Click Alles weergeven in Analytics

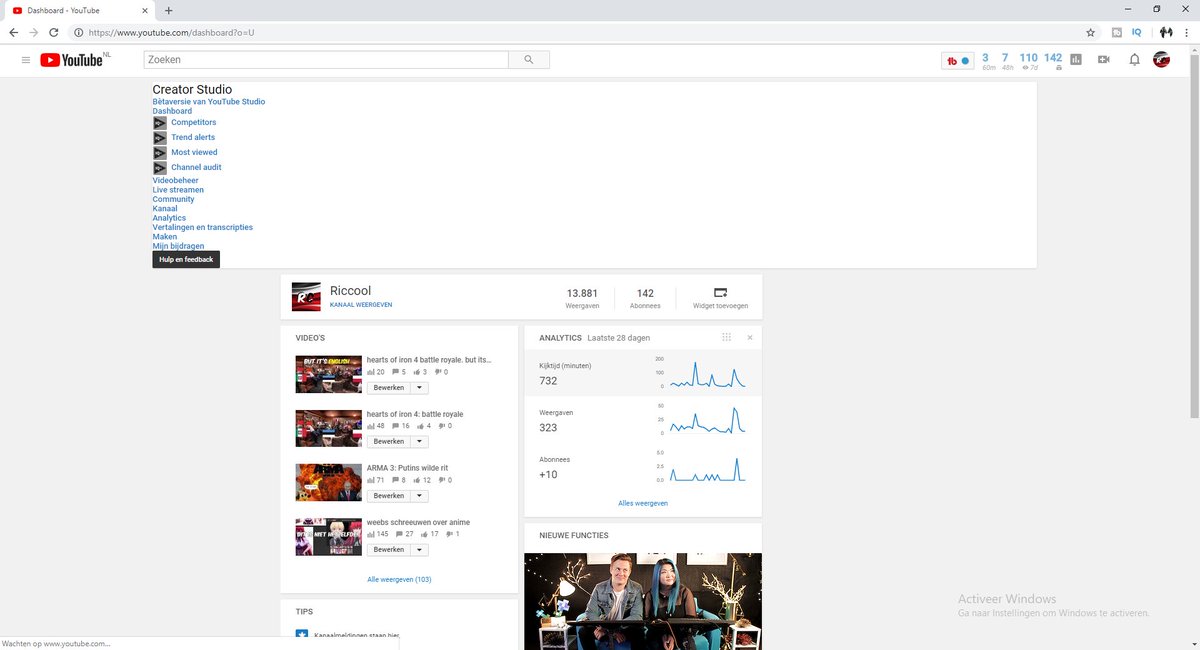643,503
